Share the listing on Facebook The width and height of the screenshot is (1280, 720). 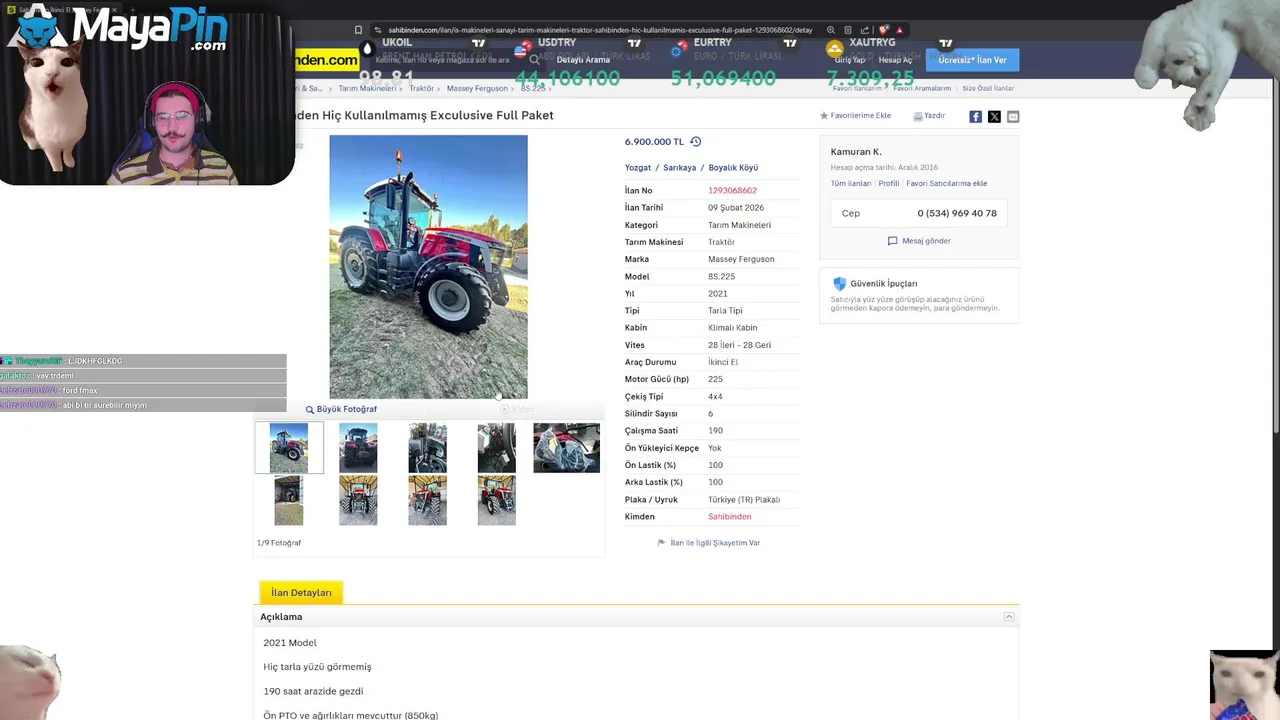(x=975, y=117)
